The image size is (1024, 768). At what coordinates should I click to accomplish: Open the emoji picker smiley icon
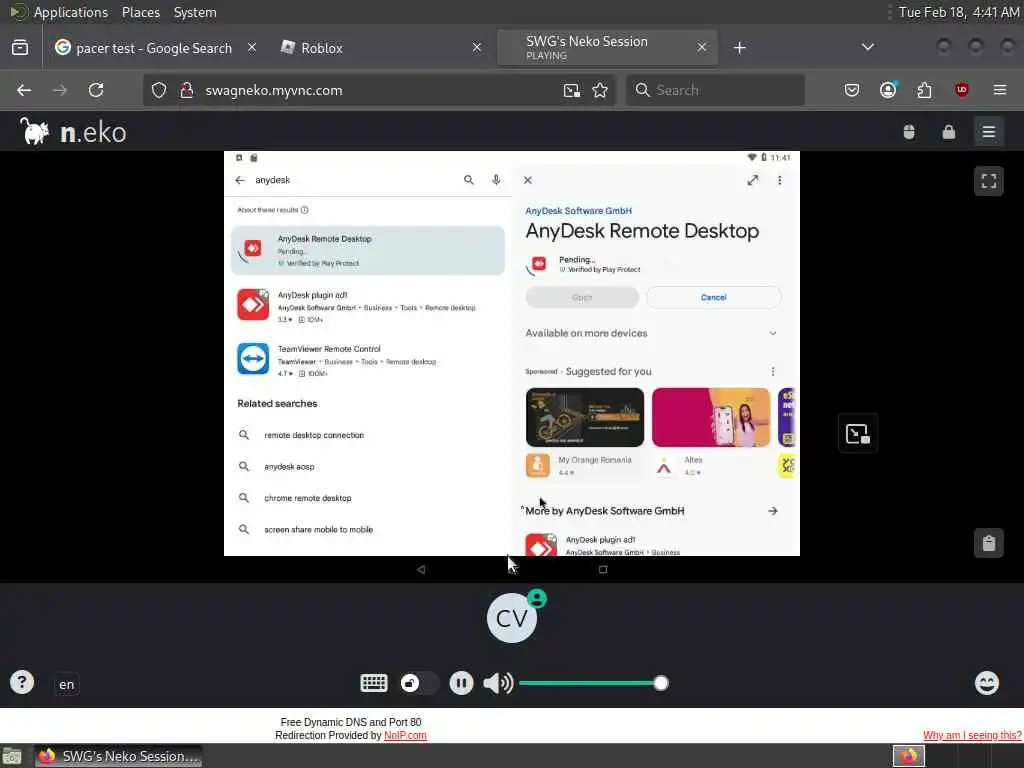987,683
